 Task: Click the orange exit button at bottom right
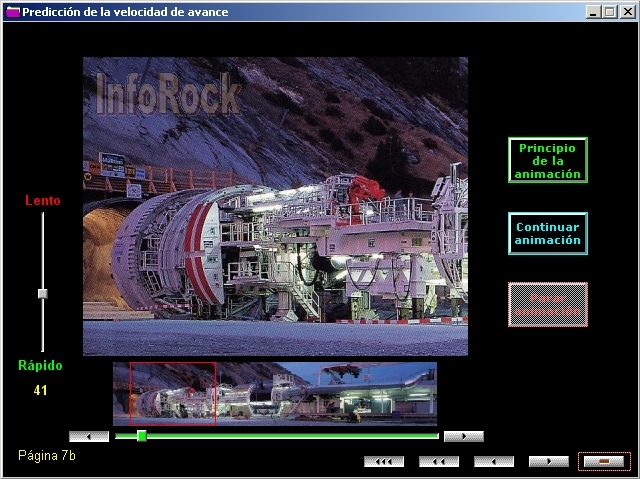(603, 461)
